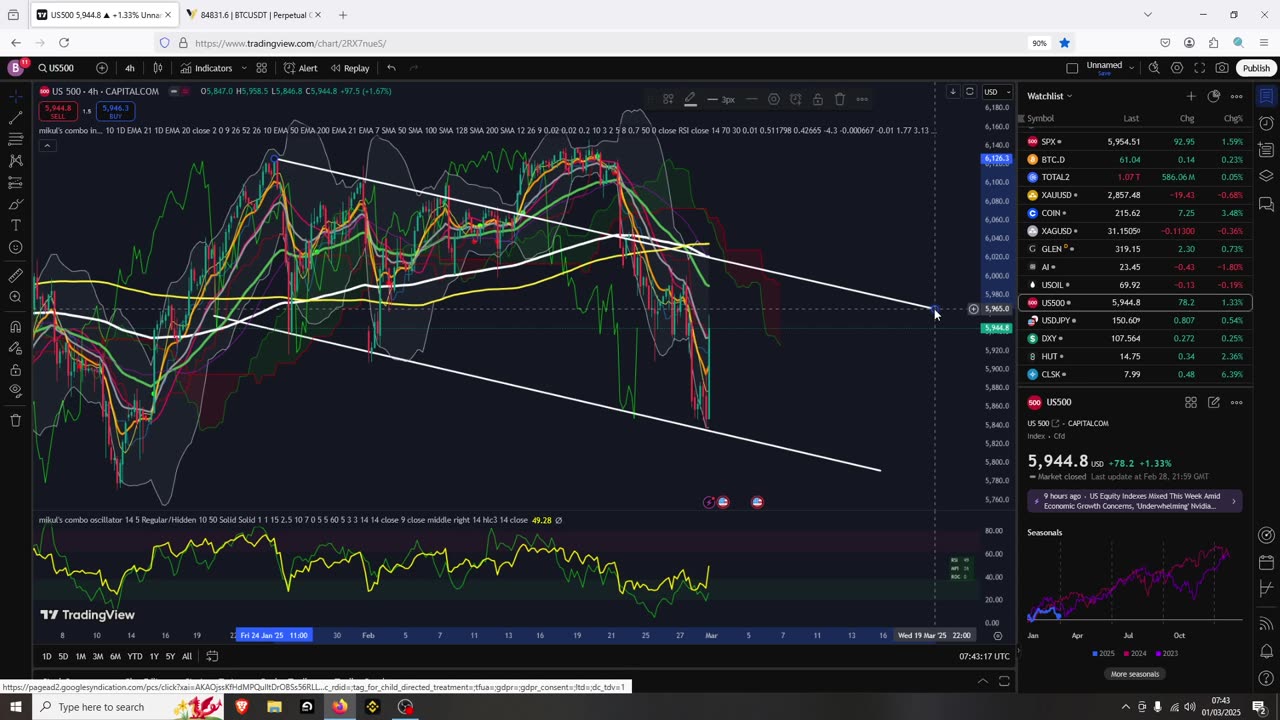This screenshot has width=1280, height=720.
Task: Open the Alerts panel clock icon in right sidebar
Action: click(x=1266, y=123)
